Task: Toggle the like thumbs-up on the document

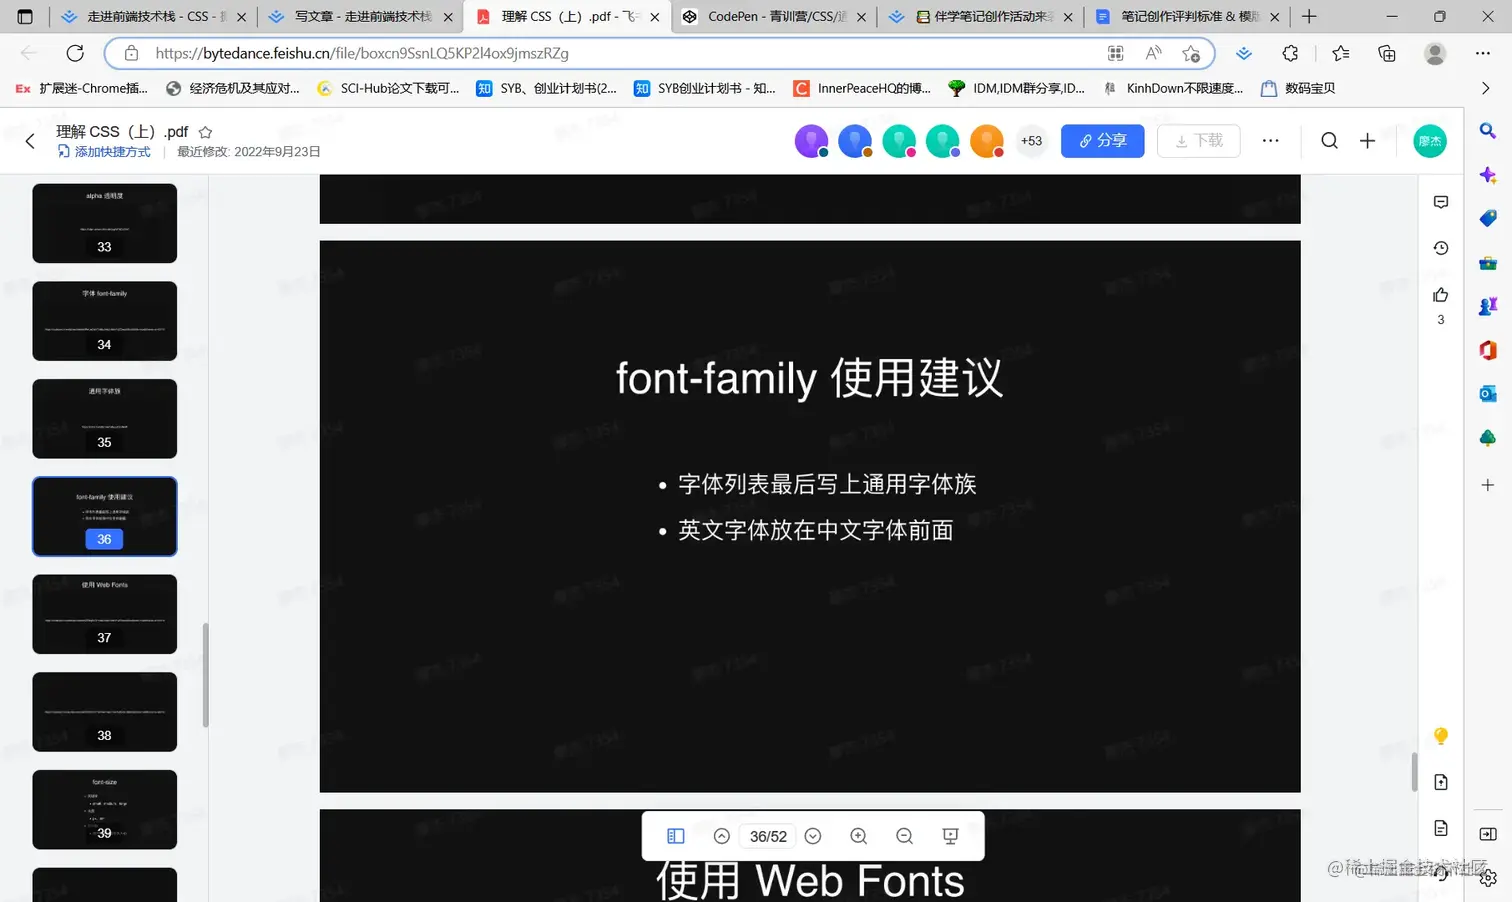Action: 1440,293
